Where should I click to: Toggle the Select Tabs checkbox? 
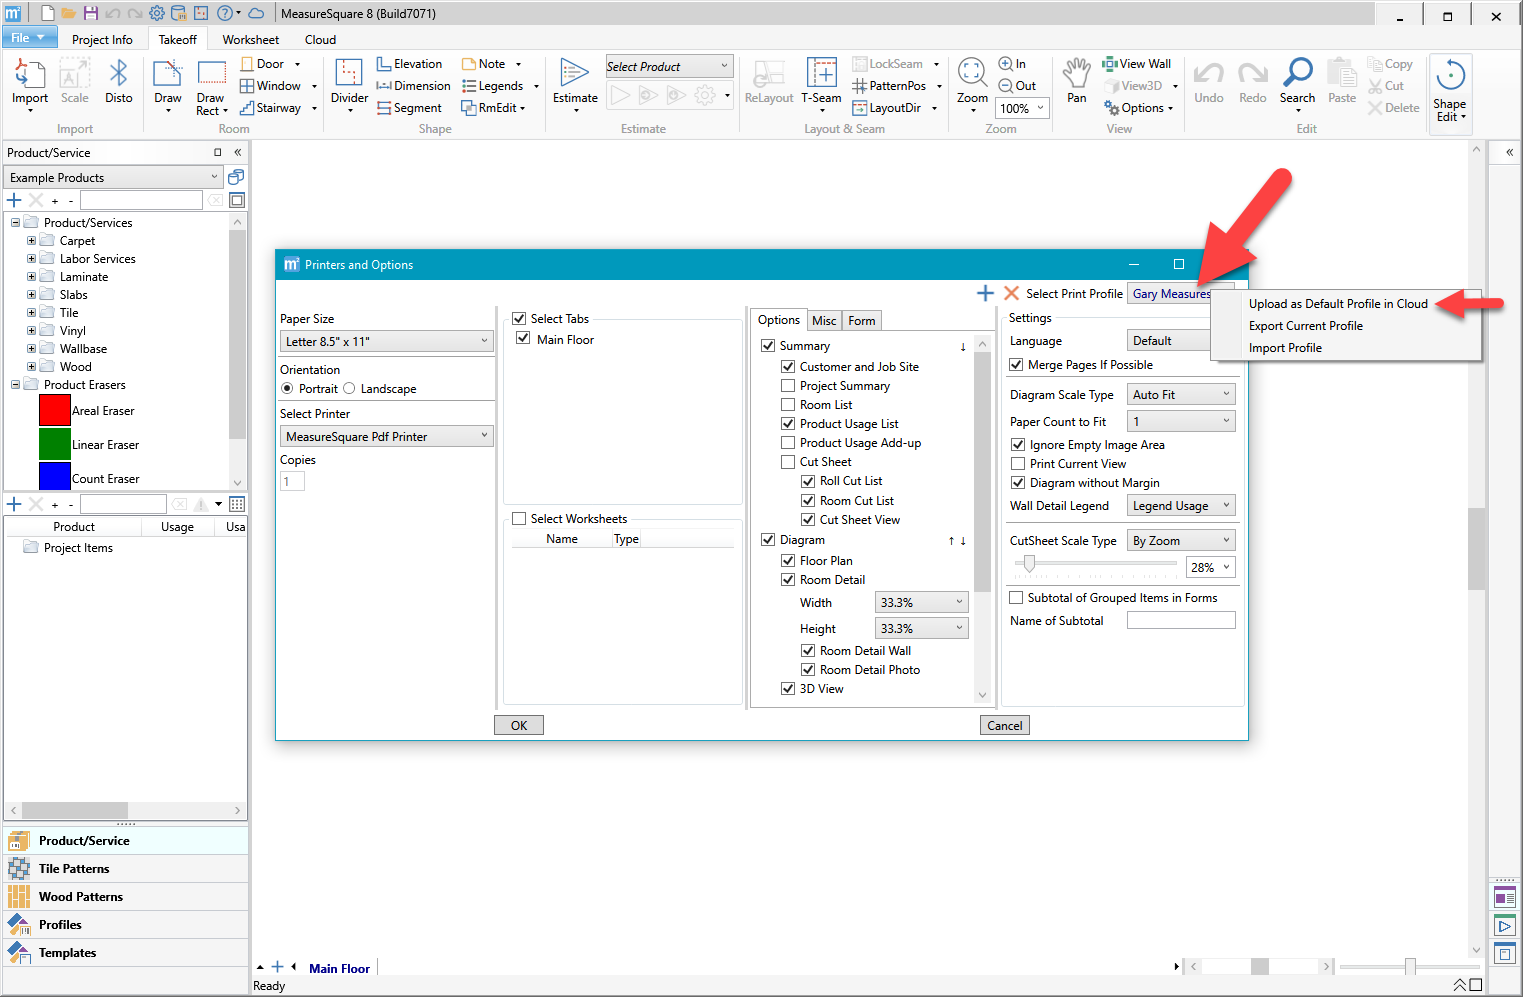pyautogui.click(x=519, y=319)
